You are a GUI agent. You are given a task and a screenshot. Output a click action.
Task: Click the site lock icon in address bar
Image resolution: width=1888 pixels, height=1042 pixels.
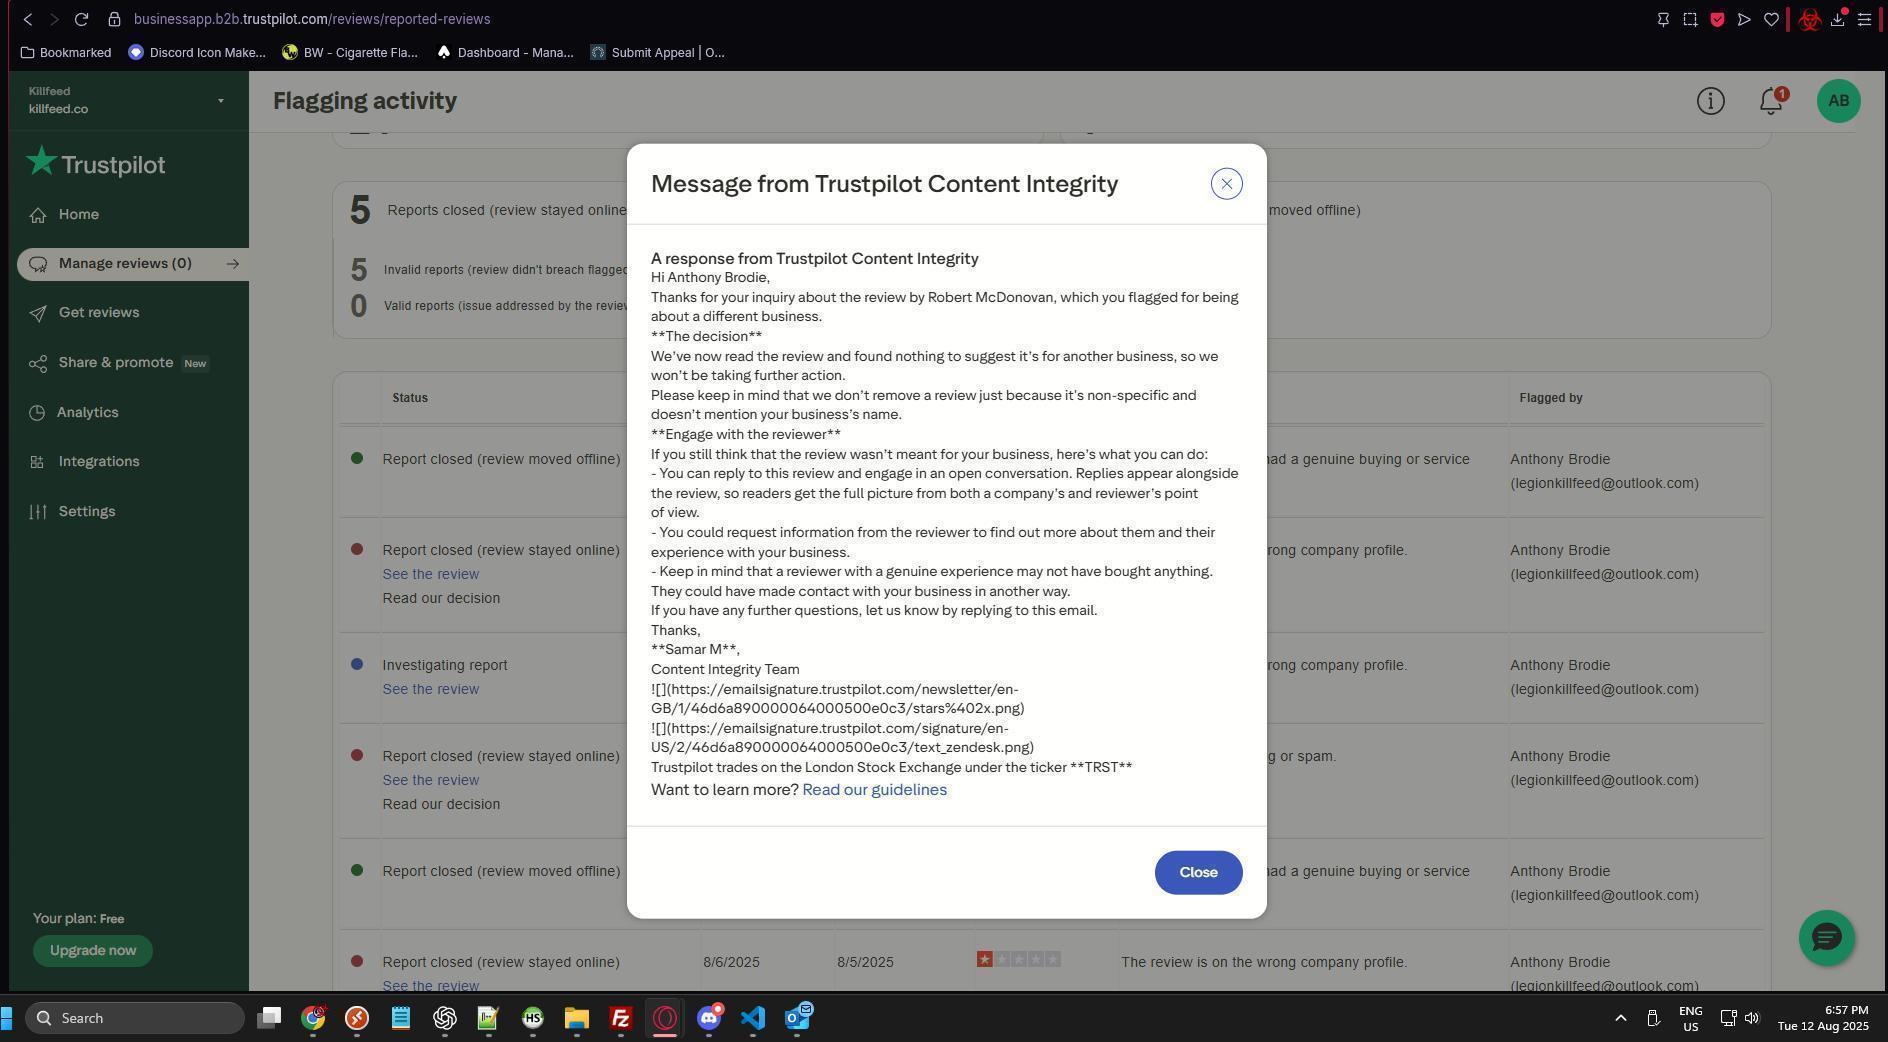114,19
